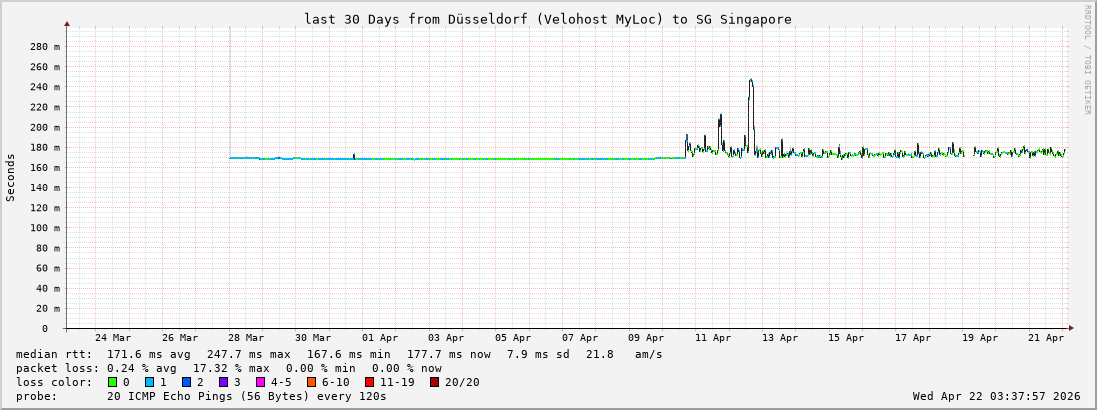Click the 'median rtt' statistics line
The width and height of the screenshot is (1097, 410).
339,354
